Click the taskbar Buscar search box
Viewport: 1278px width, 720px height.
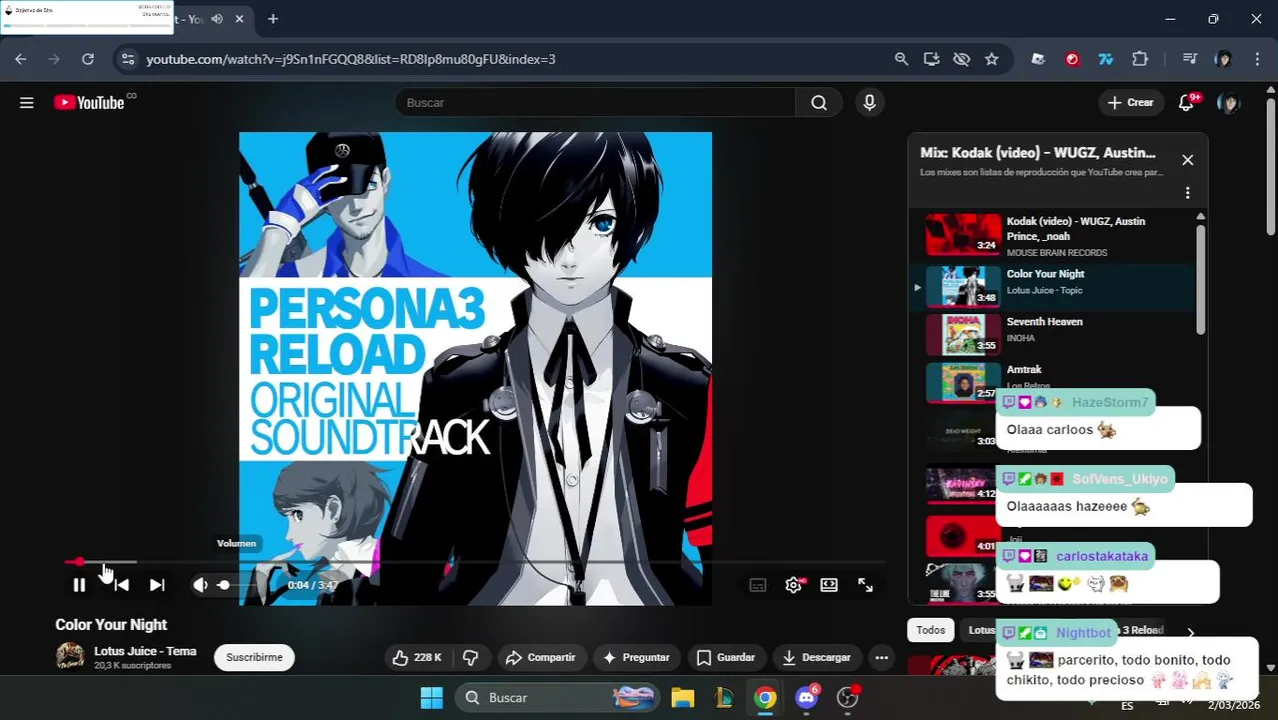[x=558, y=698]
